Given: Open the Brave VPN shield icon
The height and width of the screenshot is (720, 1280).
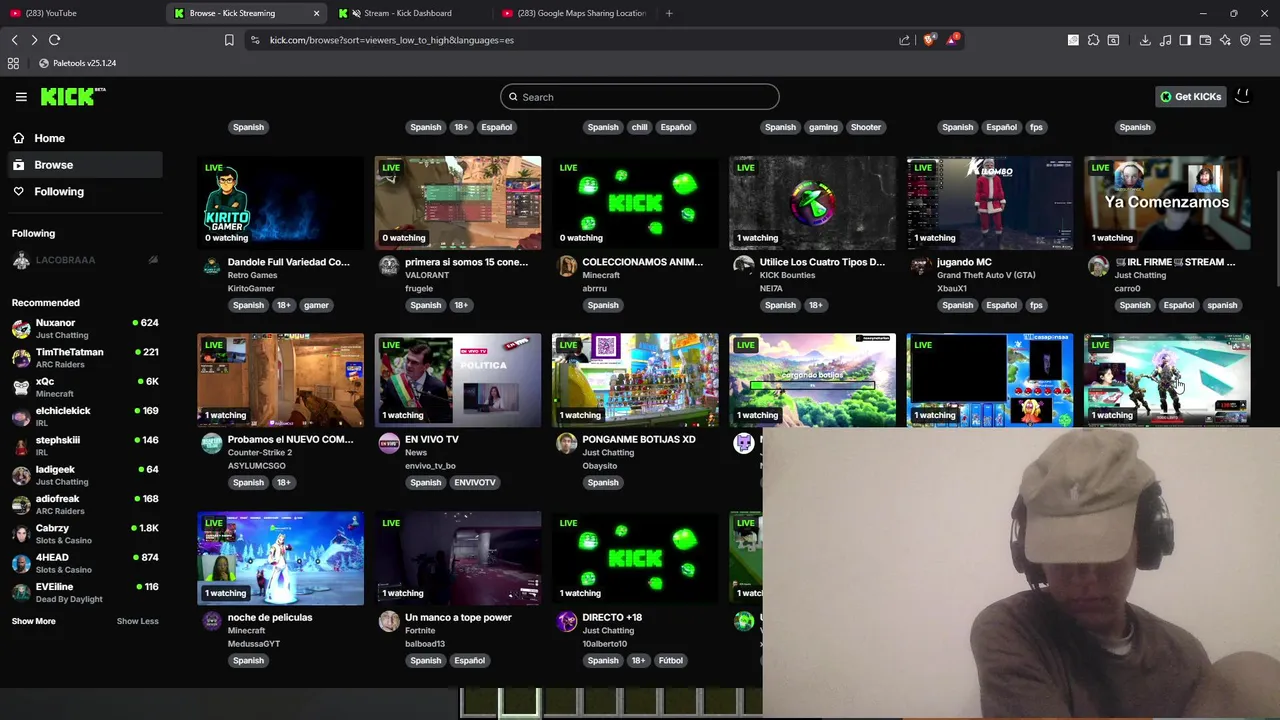Looking at the screenshot, I should pyautogui.click(x=1245, y=40).
